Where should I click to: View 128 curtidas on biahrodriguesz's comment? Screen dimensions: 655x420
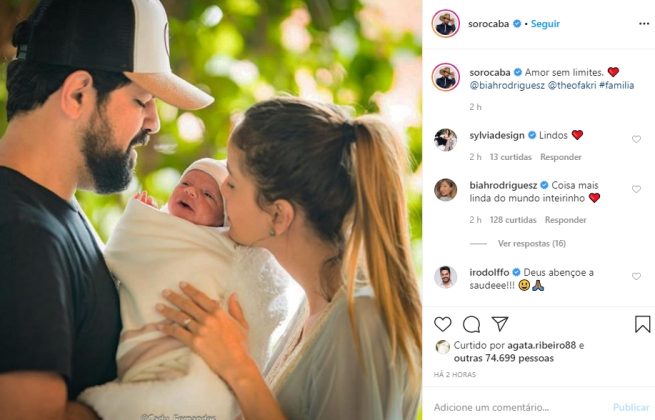click(513, 220)
